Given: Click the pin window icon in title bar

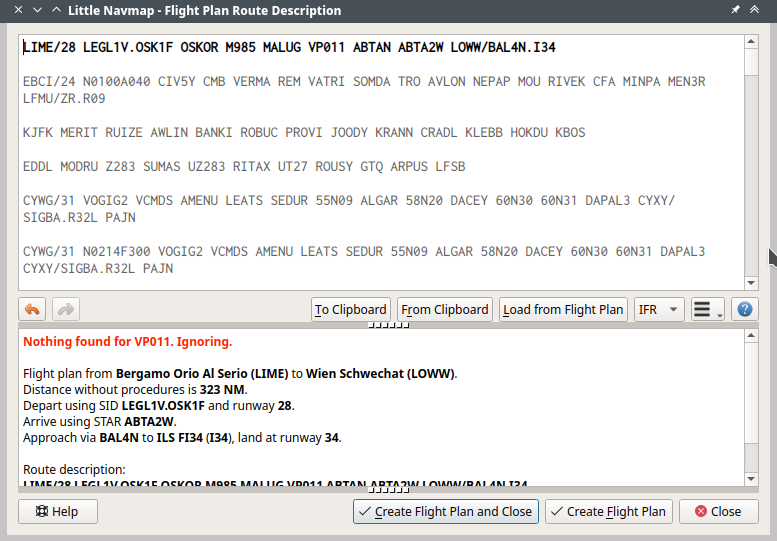Looking at the screenshot, I should click(735, 10).
